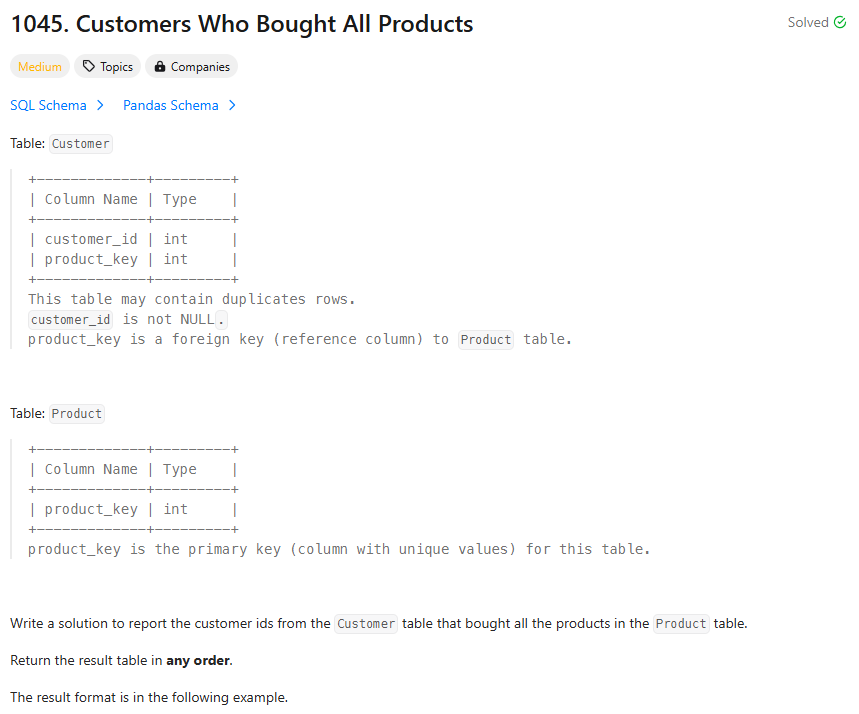Click the customer_id inline code in description
859x714 pixels.
click(x=71, y=319)
